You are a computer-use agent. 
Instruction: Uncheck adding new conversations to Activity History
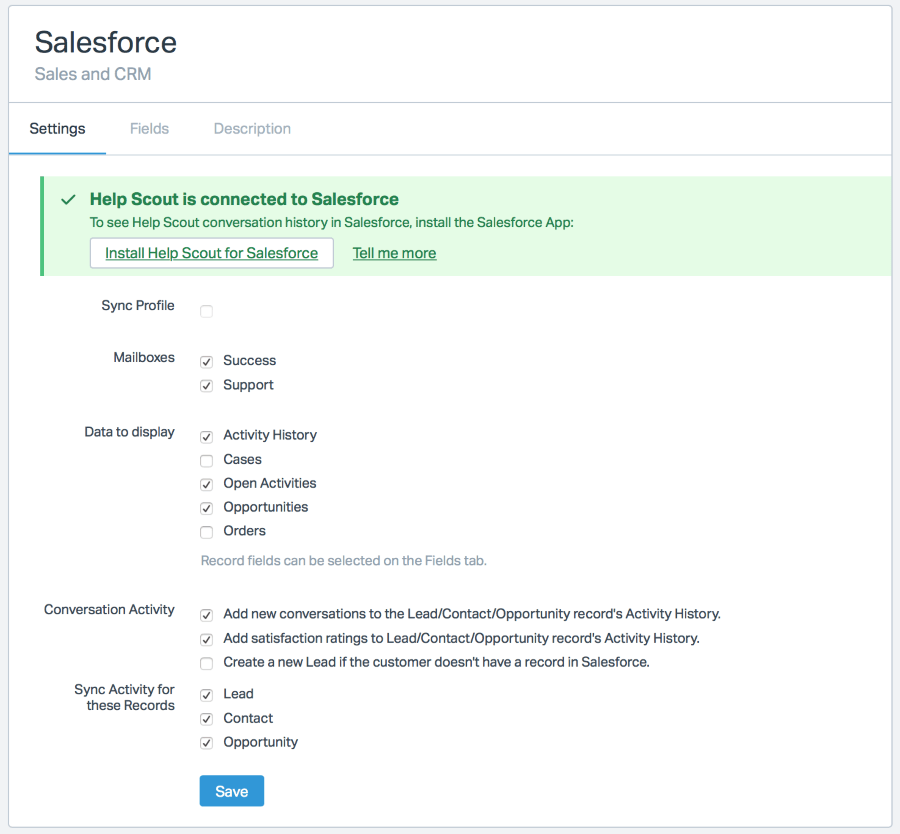pos(206,615)
